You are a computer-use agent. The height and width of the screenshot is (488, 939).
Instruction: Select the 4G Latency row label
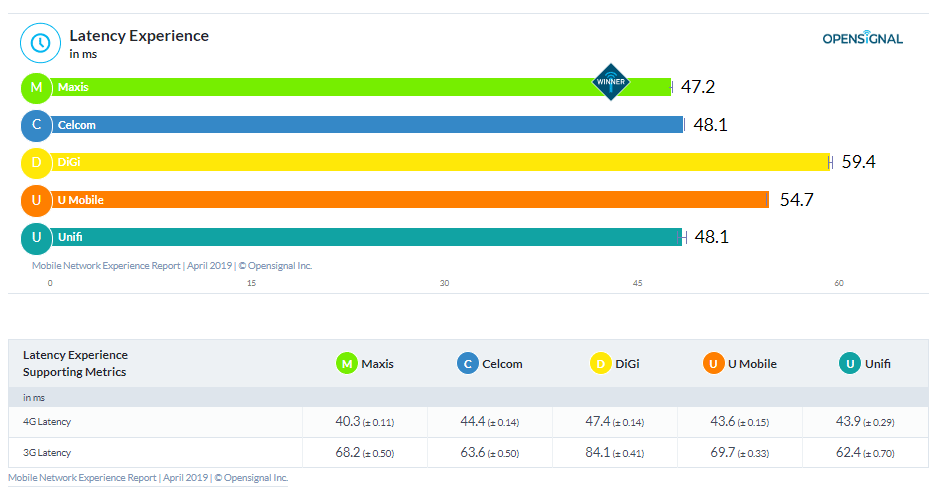[47, 421]
